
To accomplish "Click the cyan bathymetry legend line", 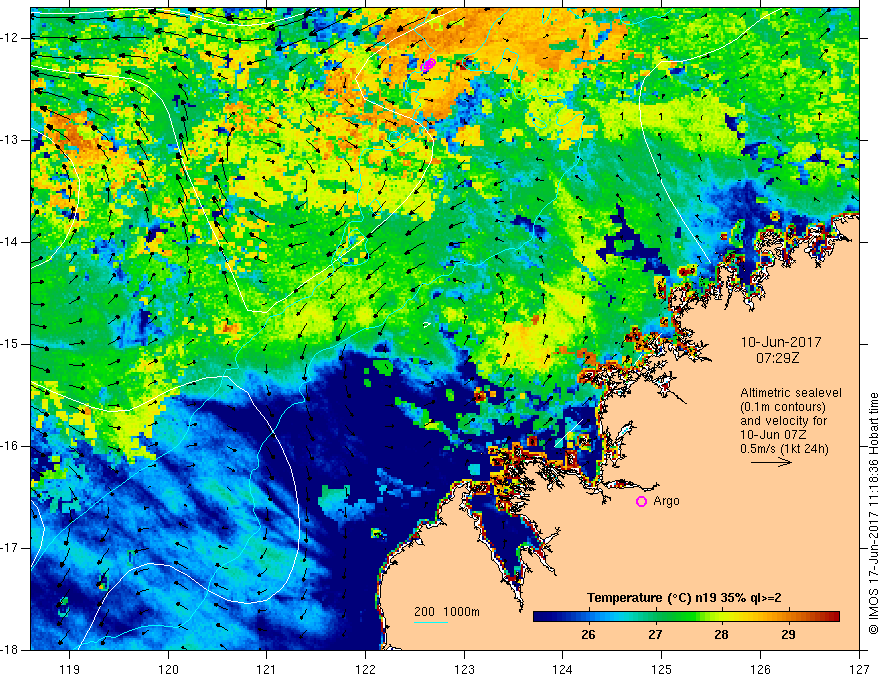I will point(430,622).
